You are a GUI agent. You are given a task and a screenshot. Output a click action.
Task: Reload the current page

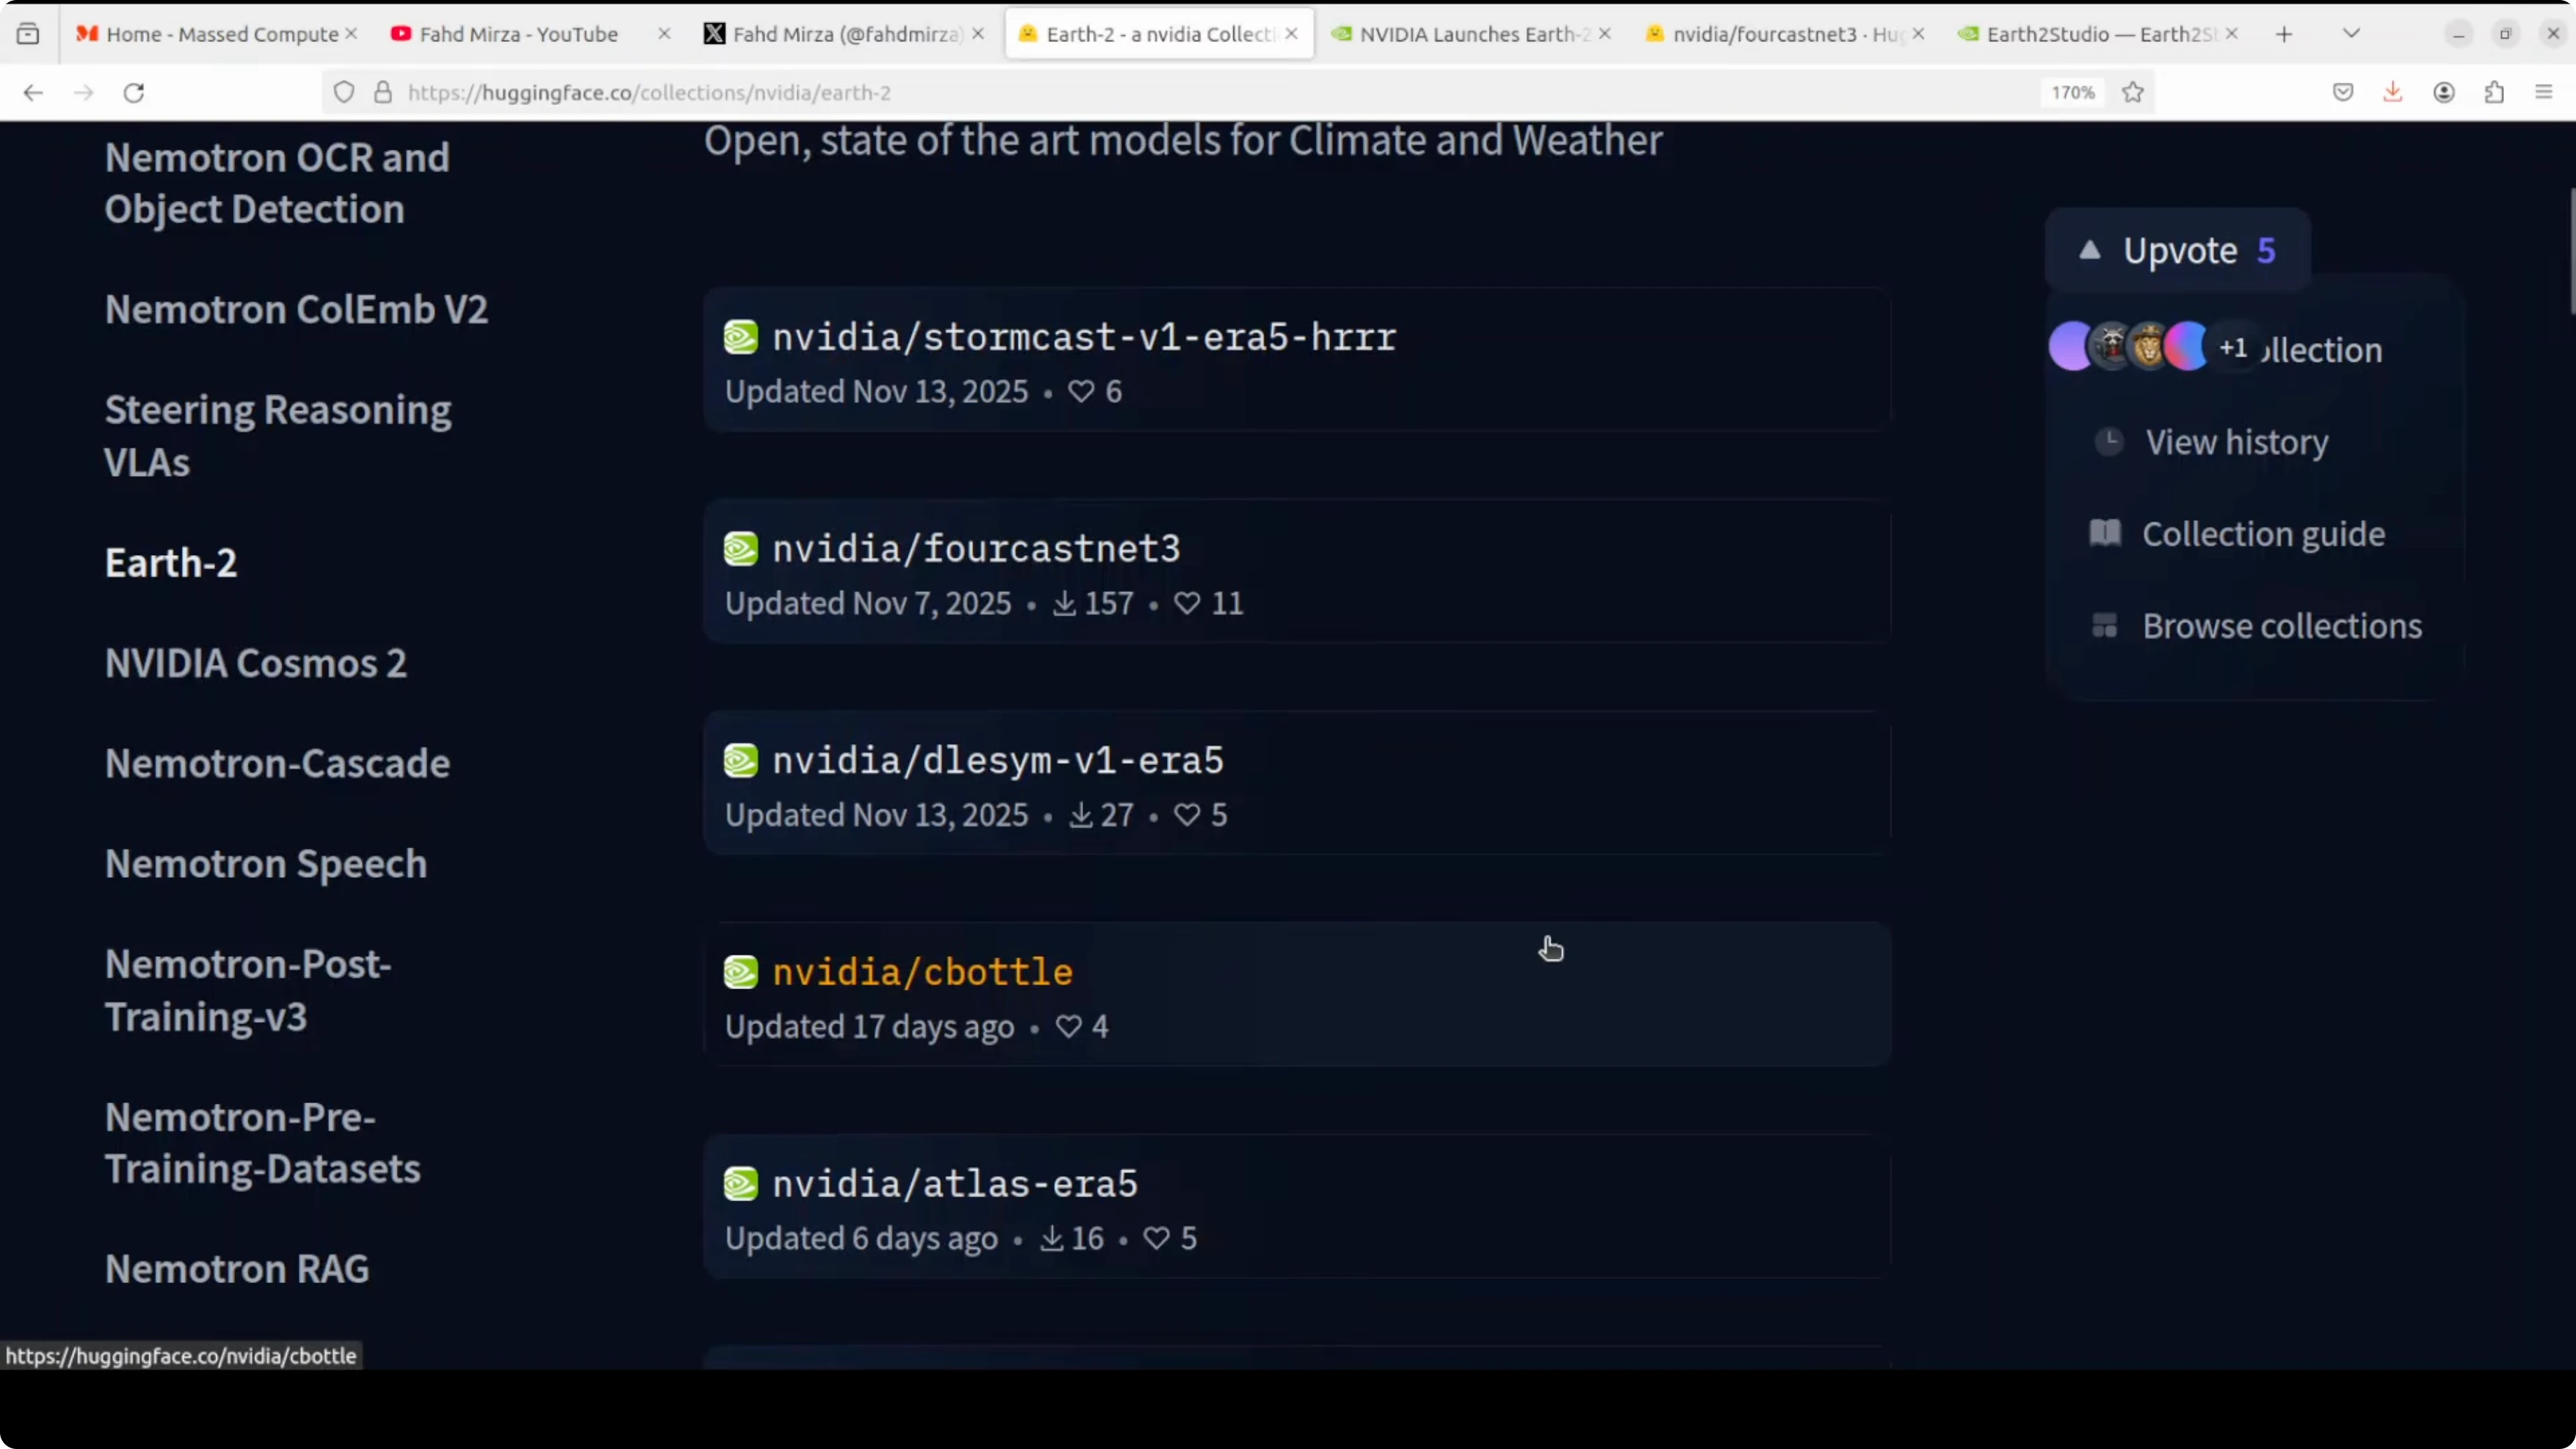134,93
